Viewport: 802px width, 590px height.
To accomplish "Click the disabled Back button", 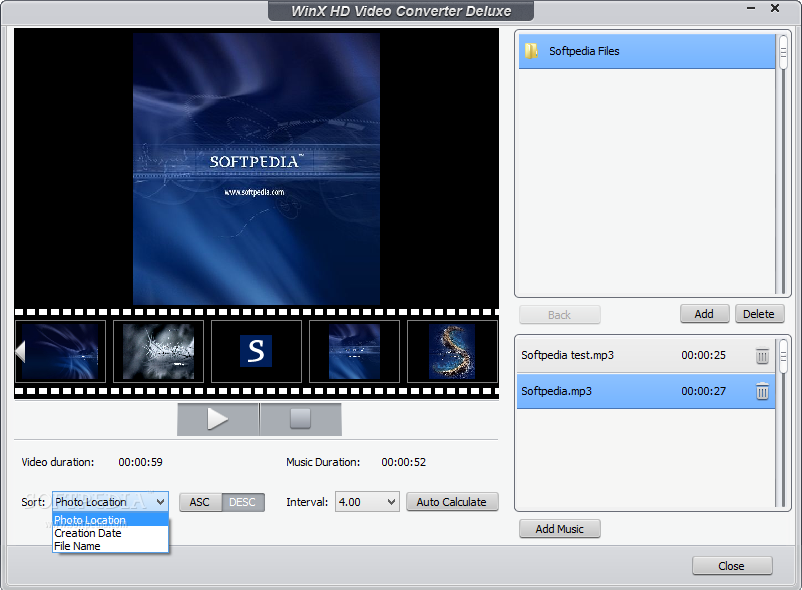I will click(x=560, y=315).
